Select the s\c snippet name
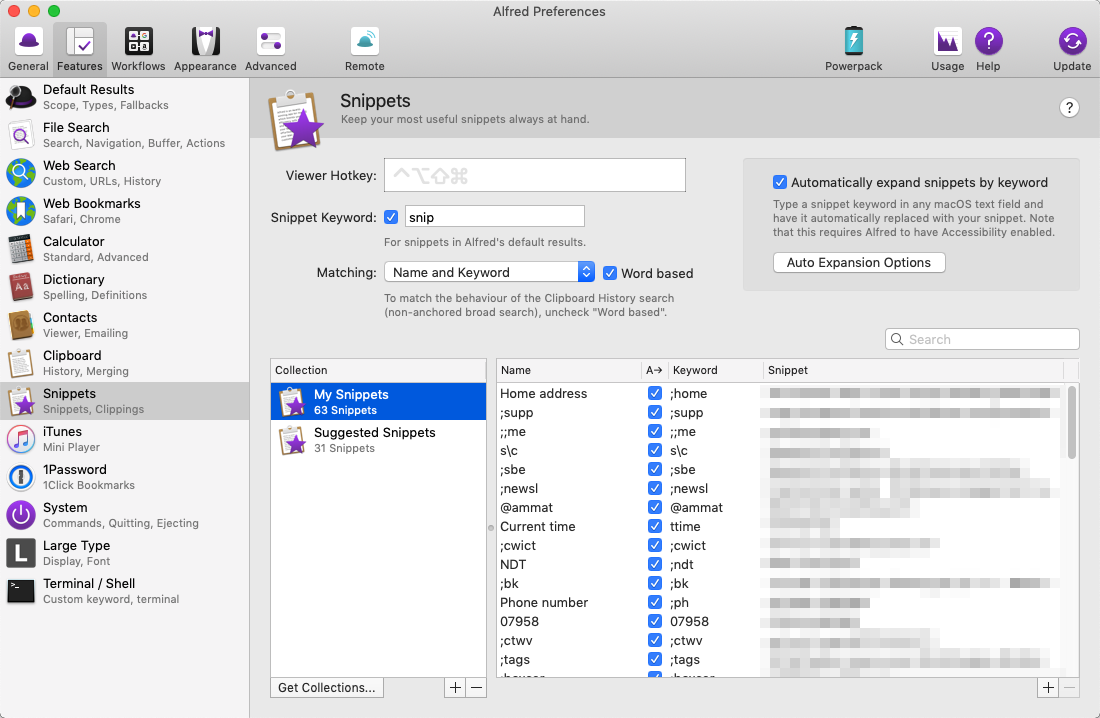The width and height of the screenshot is (1100, 718). coord(509,451)
